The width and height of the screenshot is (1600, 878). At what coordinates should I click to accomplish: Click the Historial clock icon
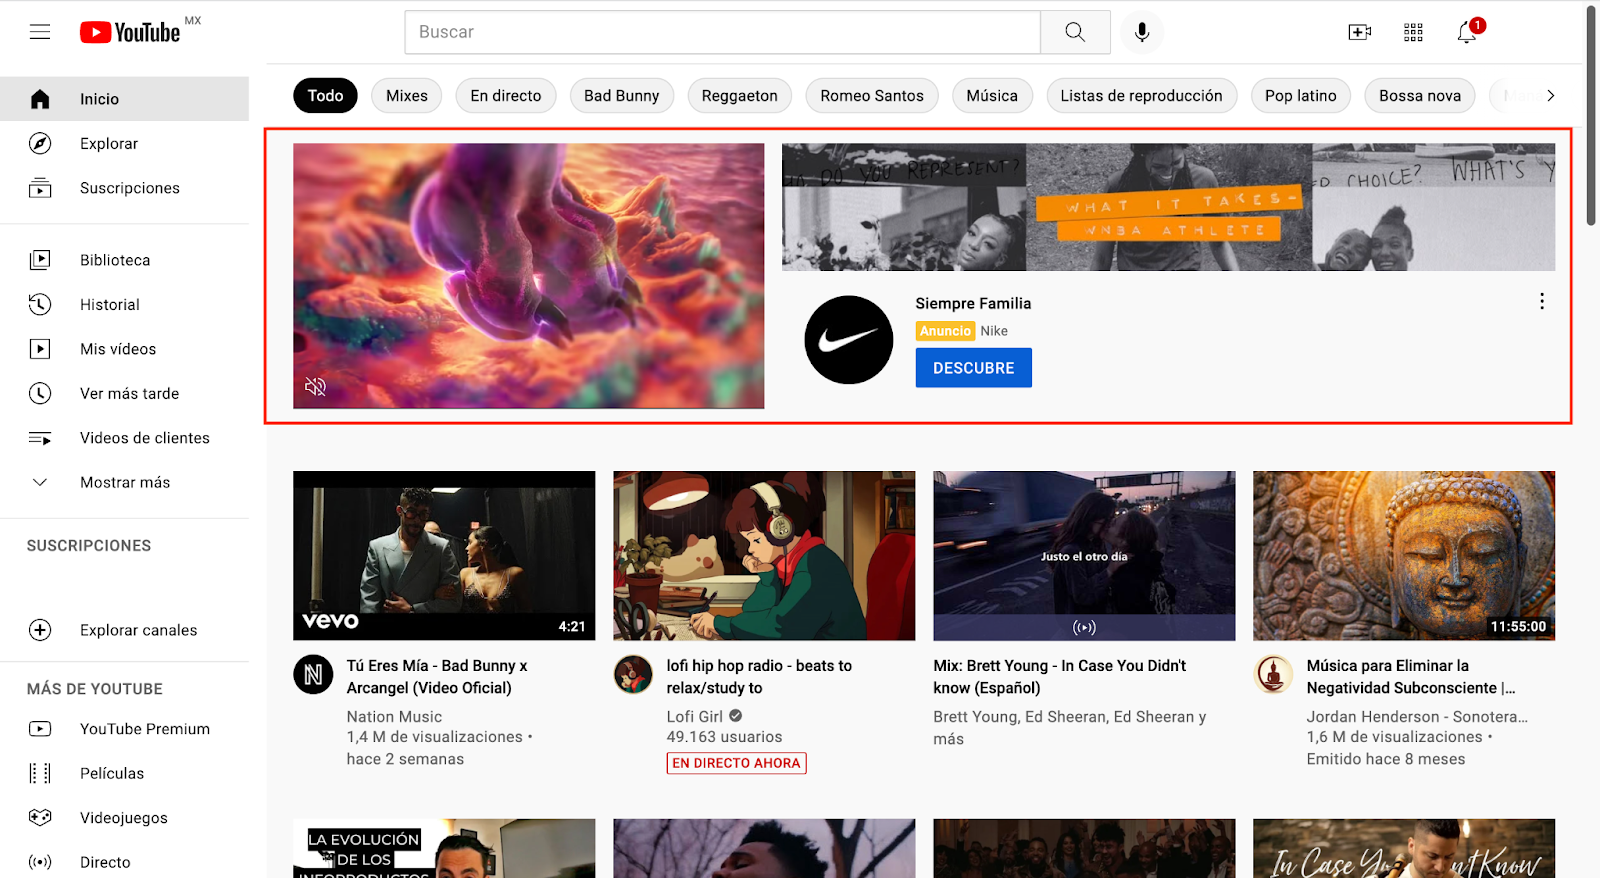click(x=40, y=304)
